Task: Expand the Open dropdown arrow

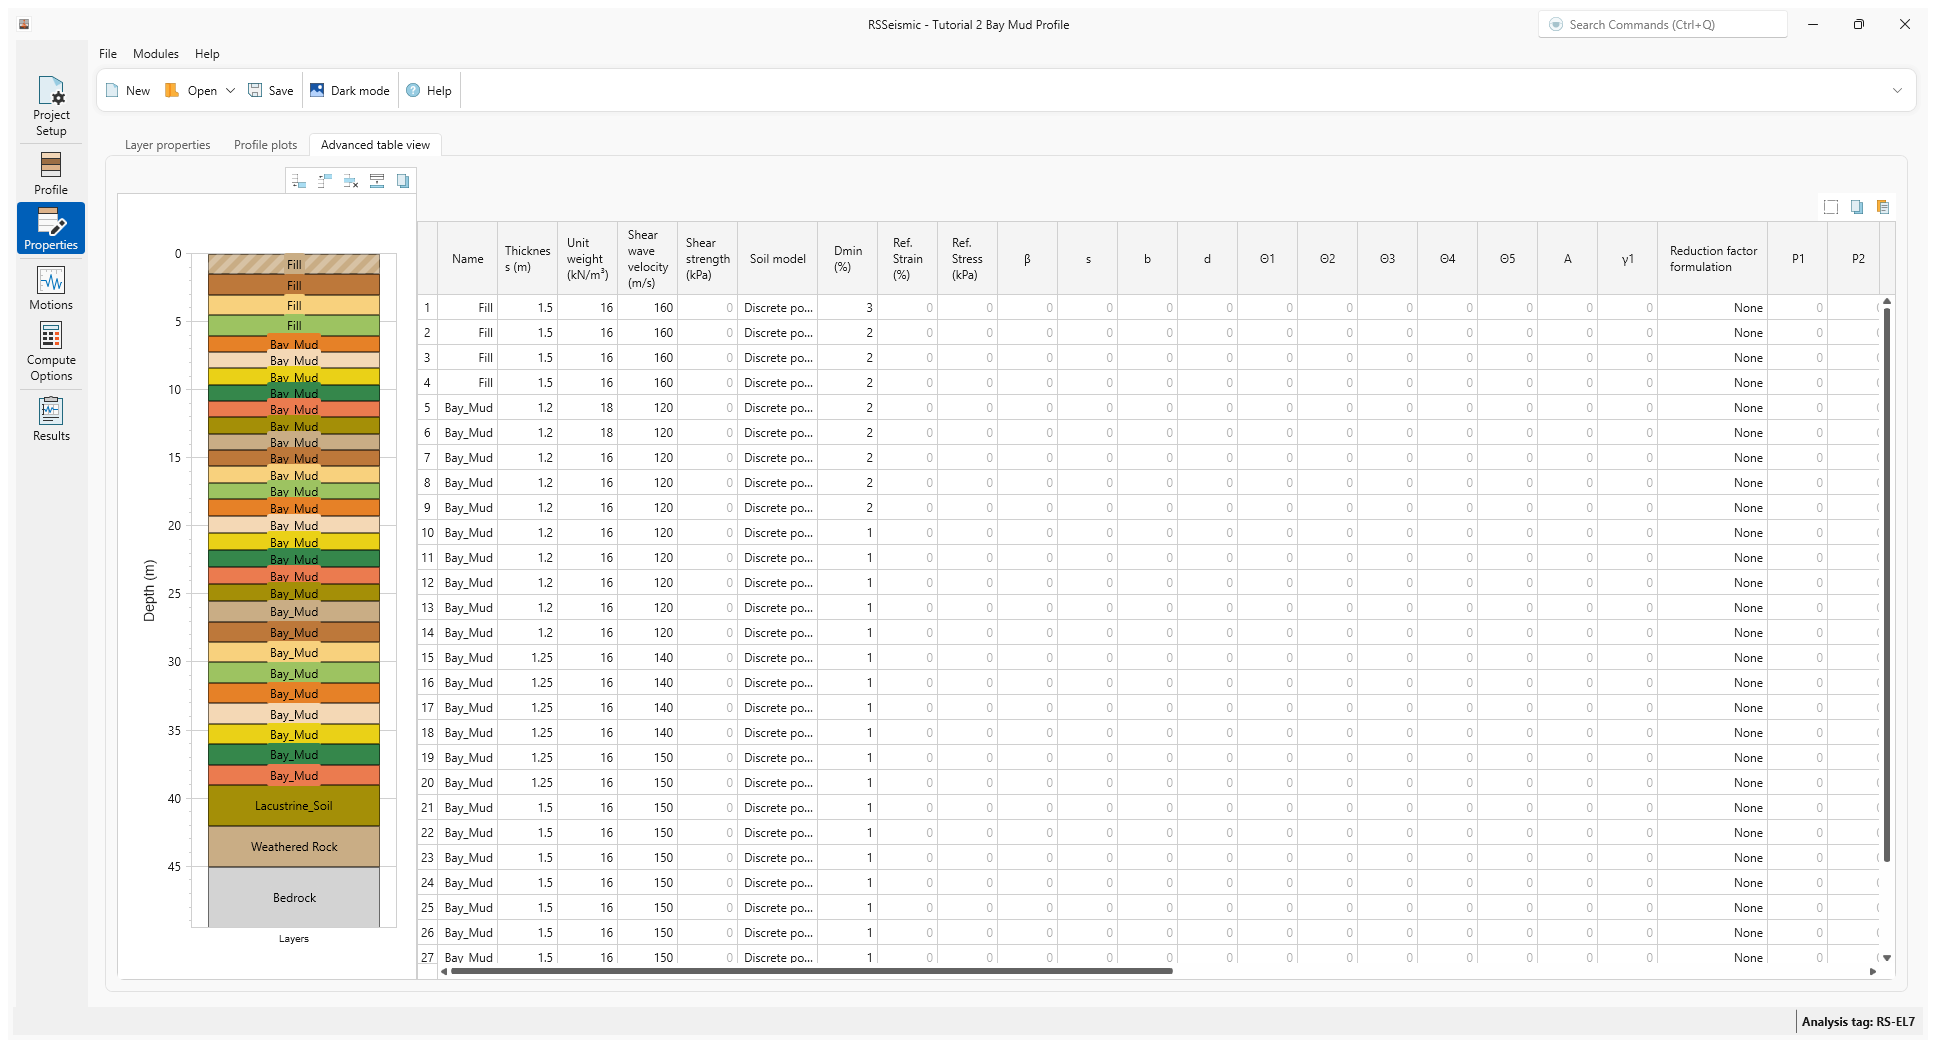Action: (230, 90)
